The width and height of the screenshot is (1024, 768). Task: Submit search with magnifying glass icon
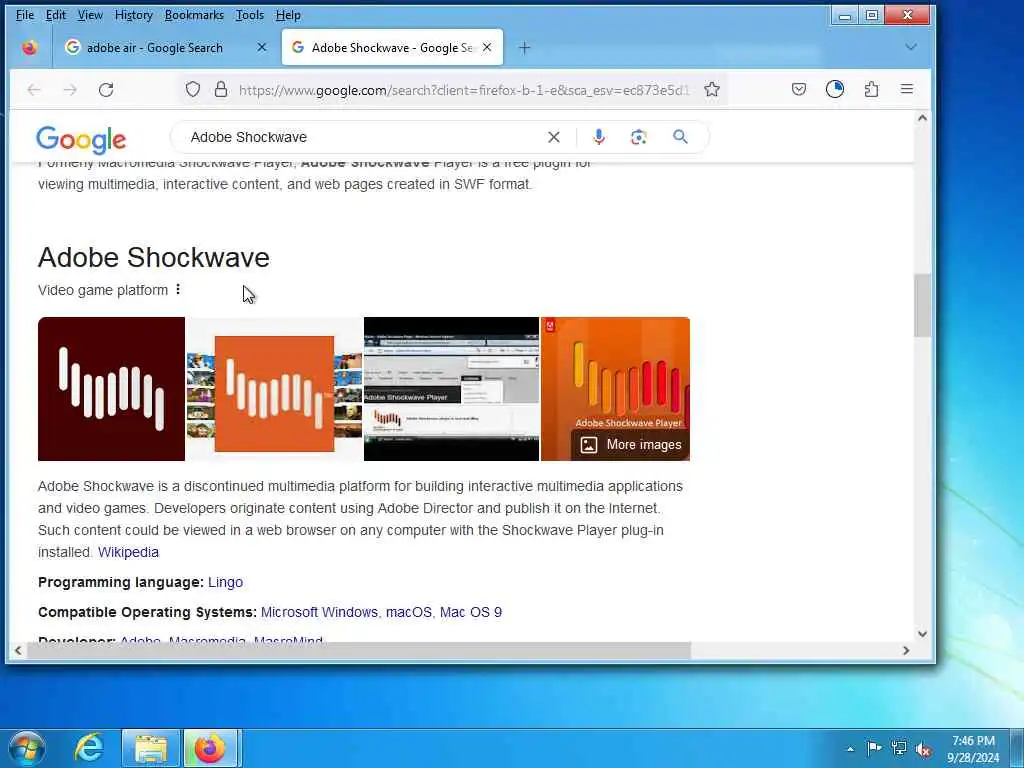tap(680, 136)
